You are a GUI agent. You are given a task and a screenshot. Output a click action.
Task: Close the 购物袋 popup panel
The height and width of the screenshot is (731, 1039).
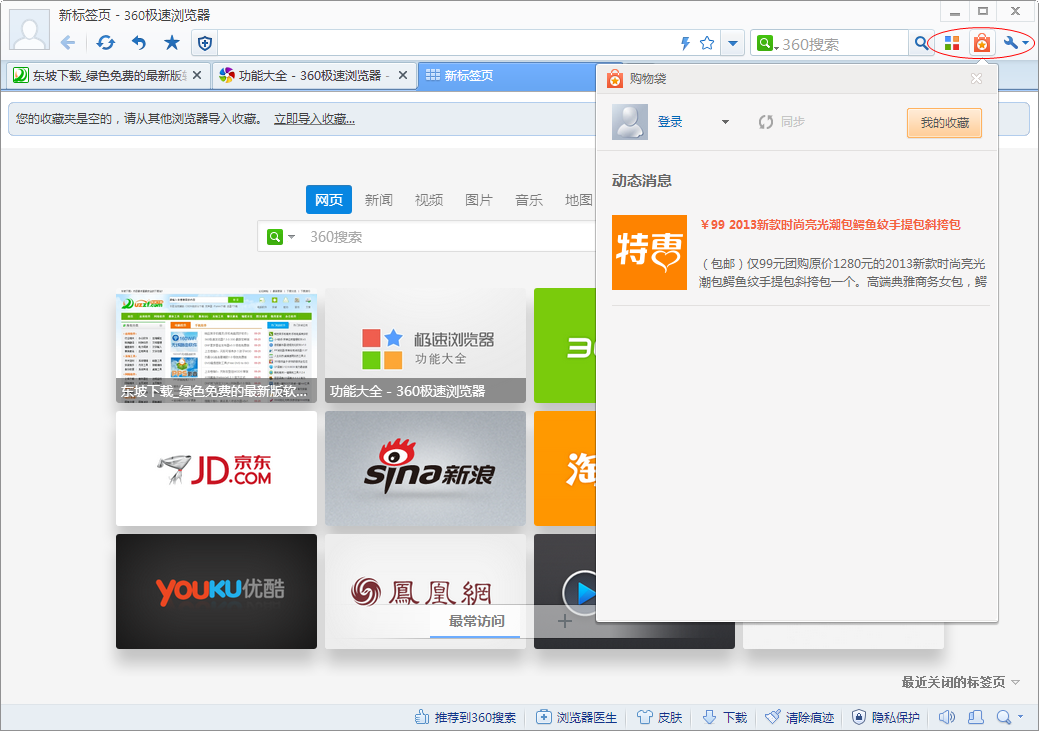point(976,79)
